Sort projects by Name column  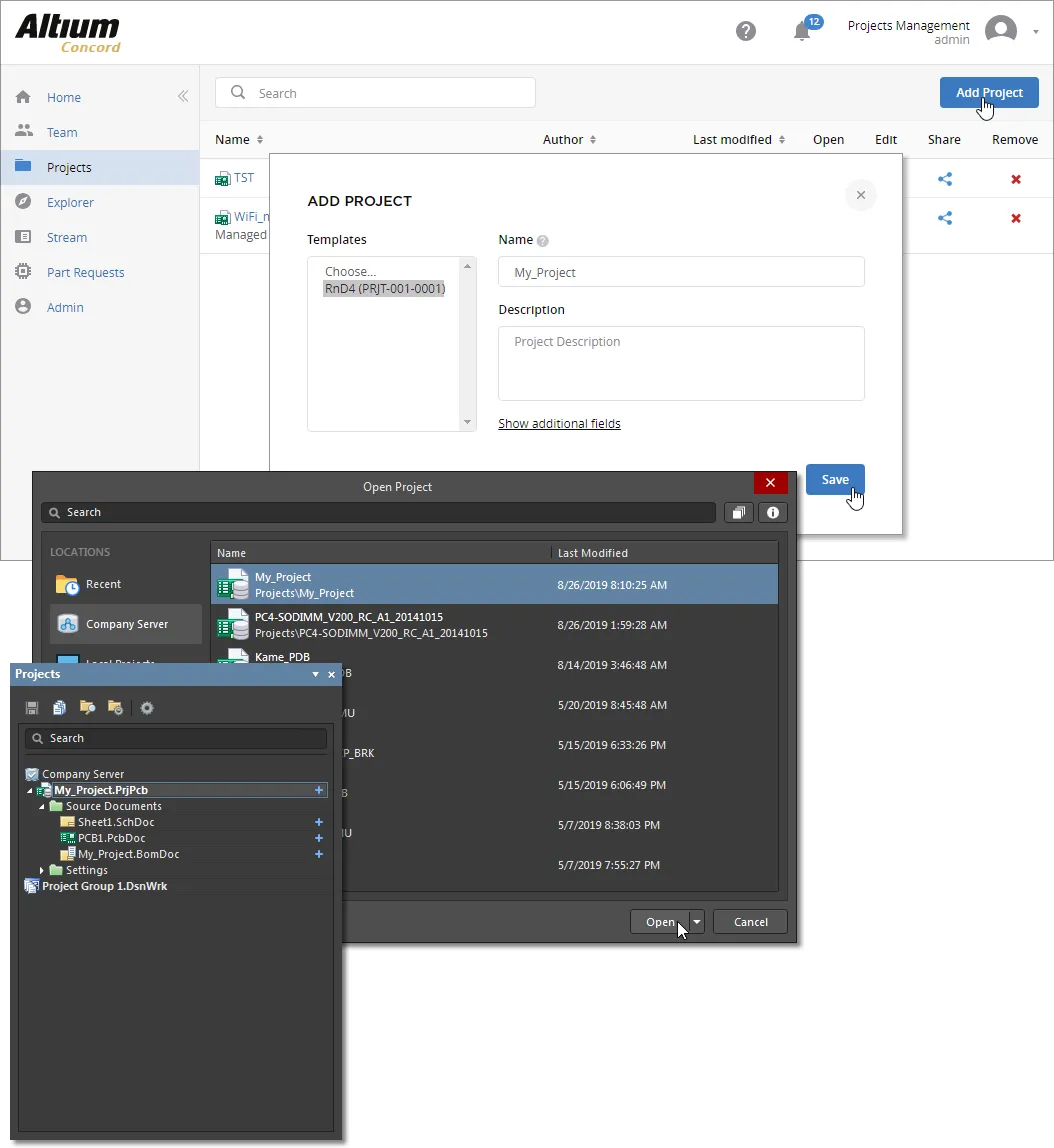point(239,140)
